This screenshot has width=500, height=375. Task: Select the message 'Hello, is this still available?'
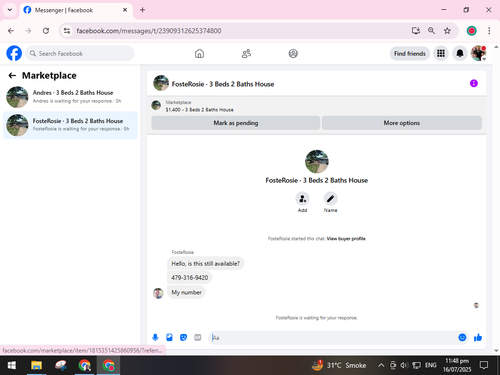click(x=205, y=264)
